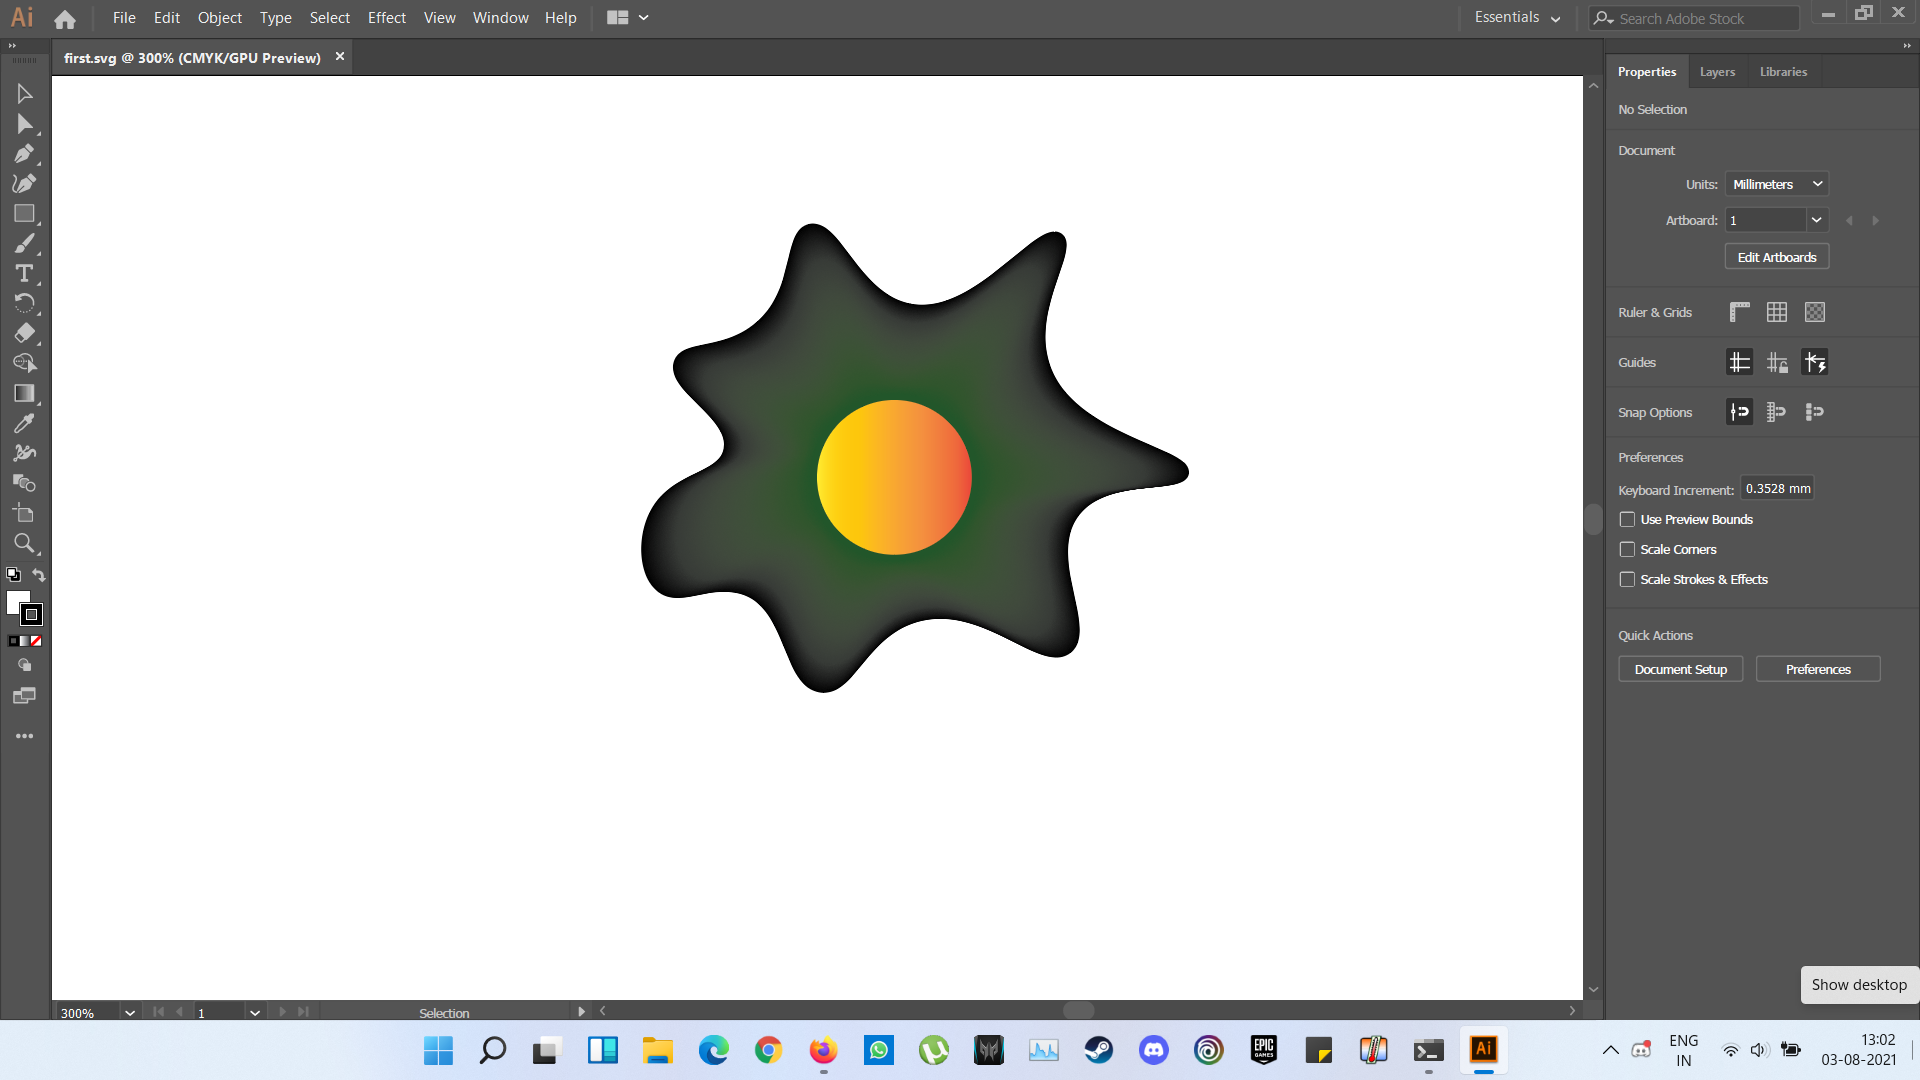Expand the Essentials workspace switcher
This screenshot has height=1080, width=1920.
point(1517,18)
